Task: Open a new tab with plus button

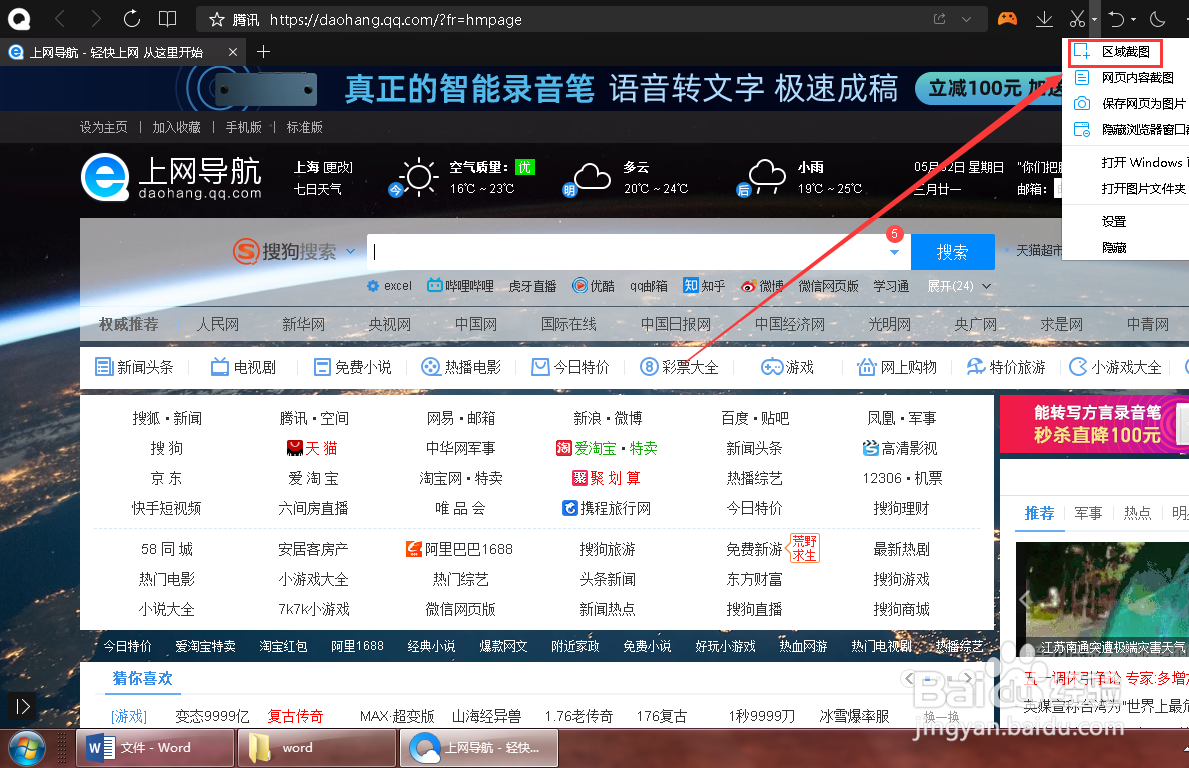Action: (263, 52)
